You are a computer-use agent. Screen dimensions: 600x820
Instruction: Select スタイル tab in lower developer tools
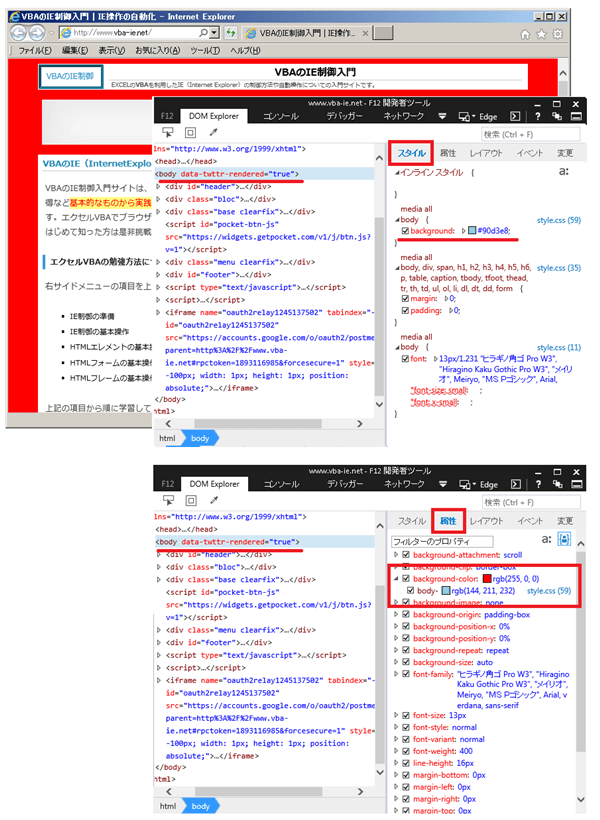point(411,521)
